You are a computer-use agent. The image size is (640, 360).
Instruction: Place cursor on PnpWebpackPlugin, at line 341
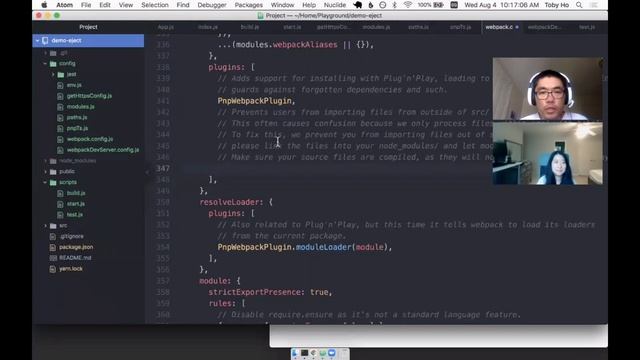tap(255, 101)
